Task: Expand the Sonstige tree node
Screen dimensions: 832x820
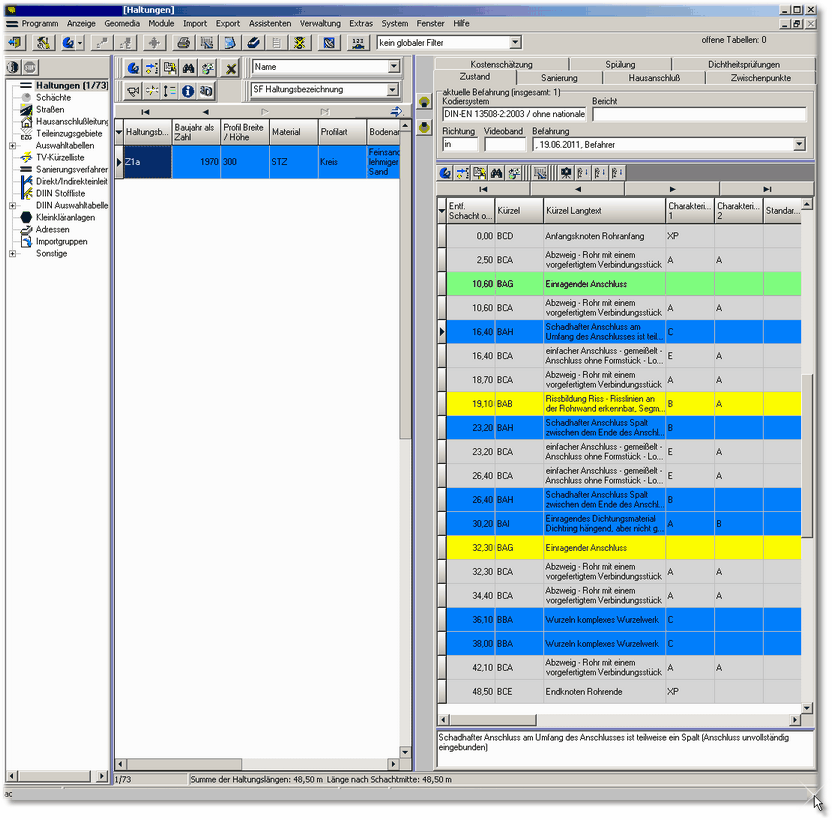Action: click(x=12, y=253)
